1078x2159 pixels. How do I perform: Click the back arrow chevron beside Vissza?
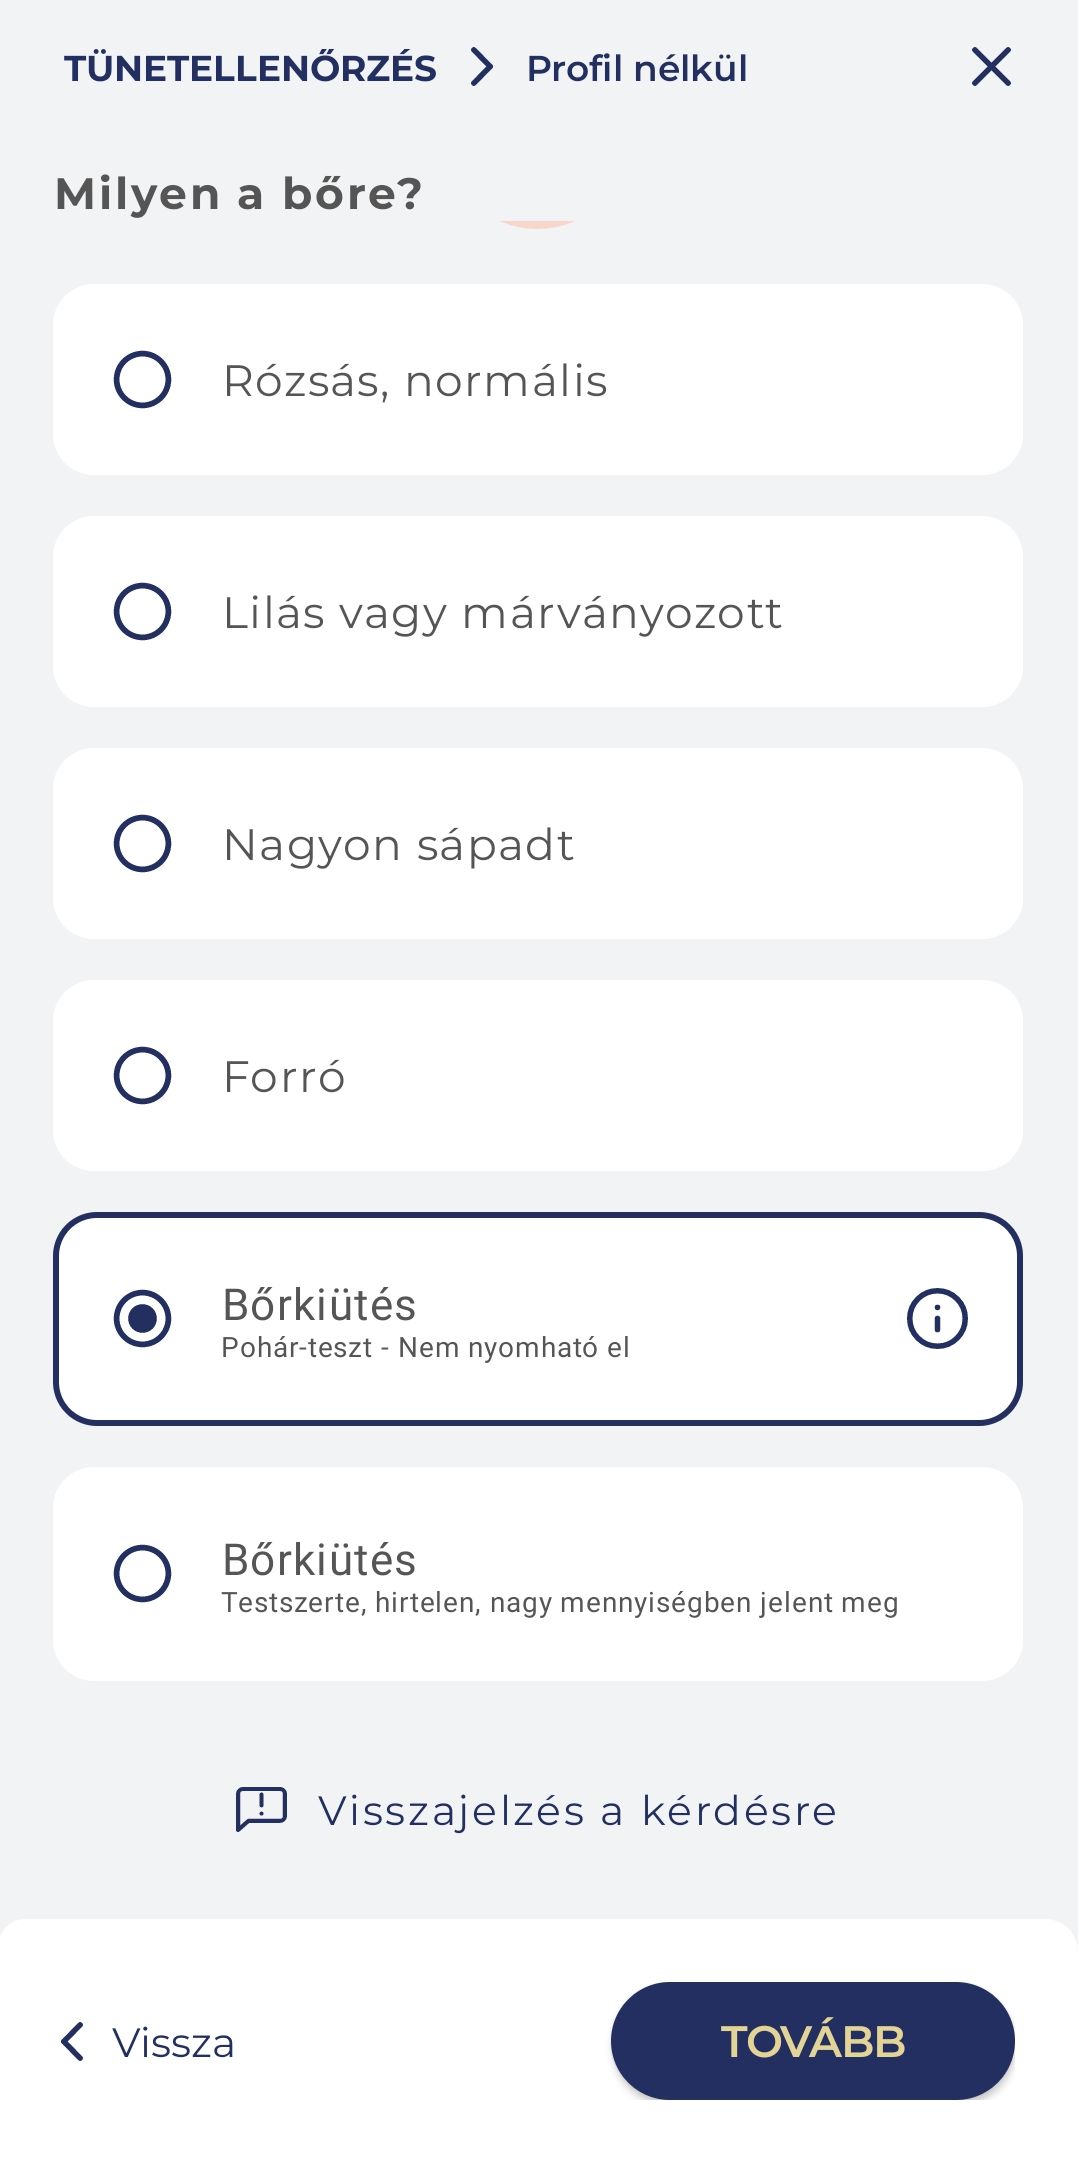tap(73, 2042)
